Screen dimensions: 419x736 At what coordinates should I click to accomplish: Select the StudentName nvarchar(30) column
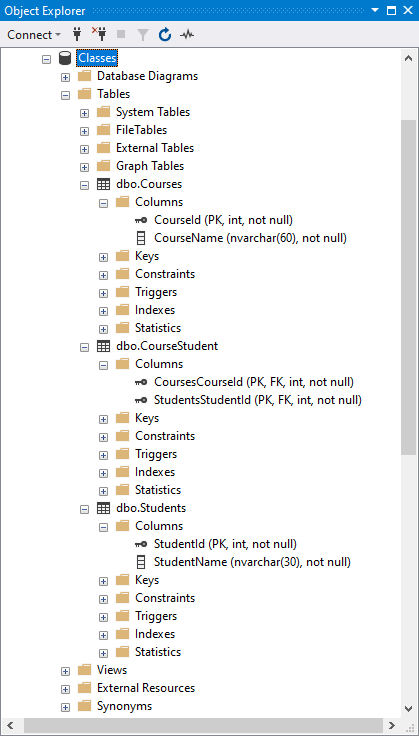[252, 562]
